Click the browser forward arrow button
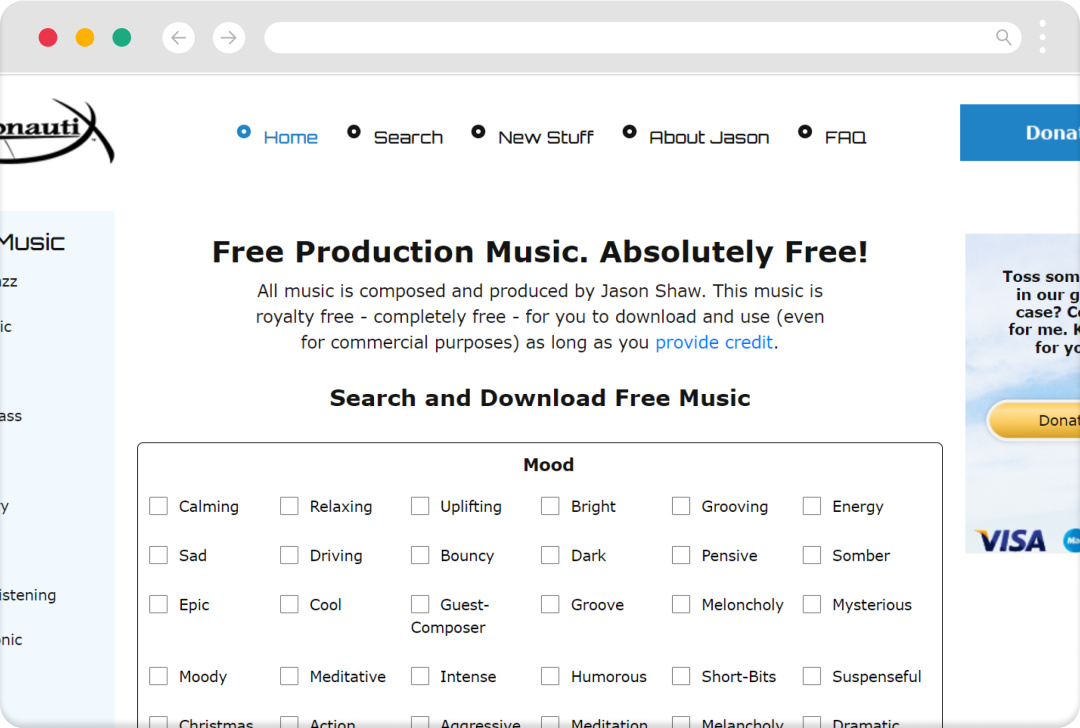Screen dimensions: 1080x728 coord(229,38)
